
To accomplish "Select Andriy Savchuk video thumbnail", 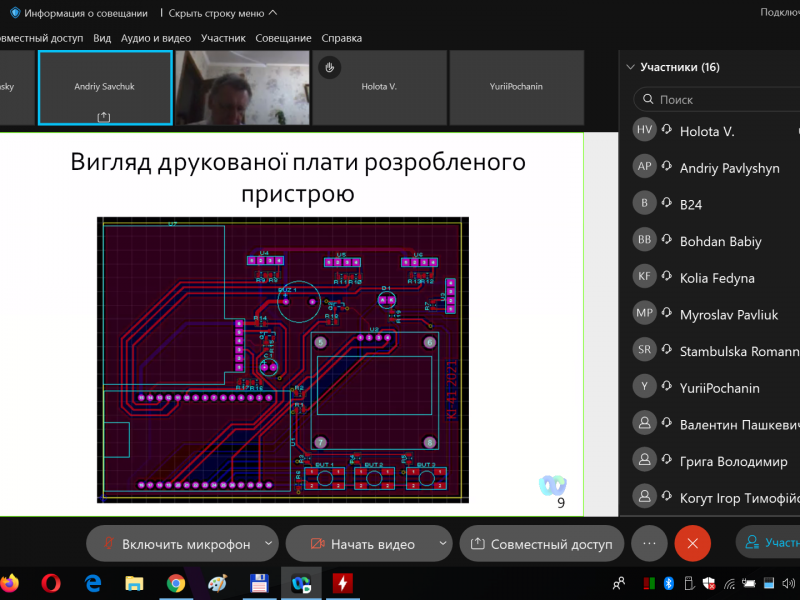I will [105, 88].
